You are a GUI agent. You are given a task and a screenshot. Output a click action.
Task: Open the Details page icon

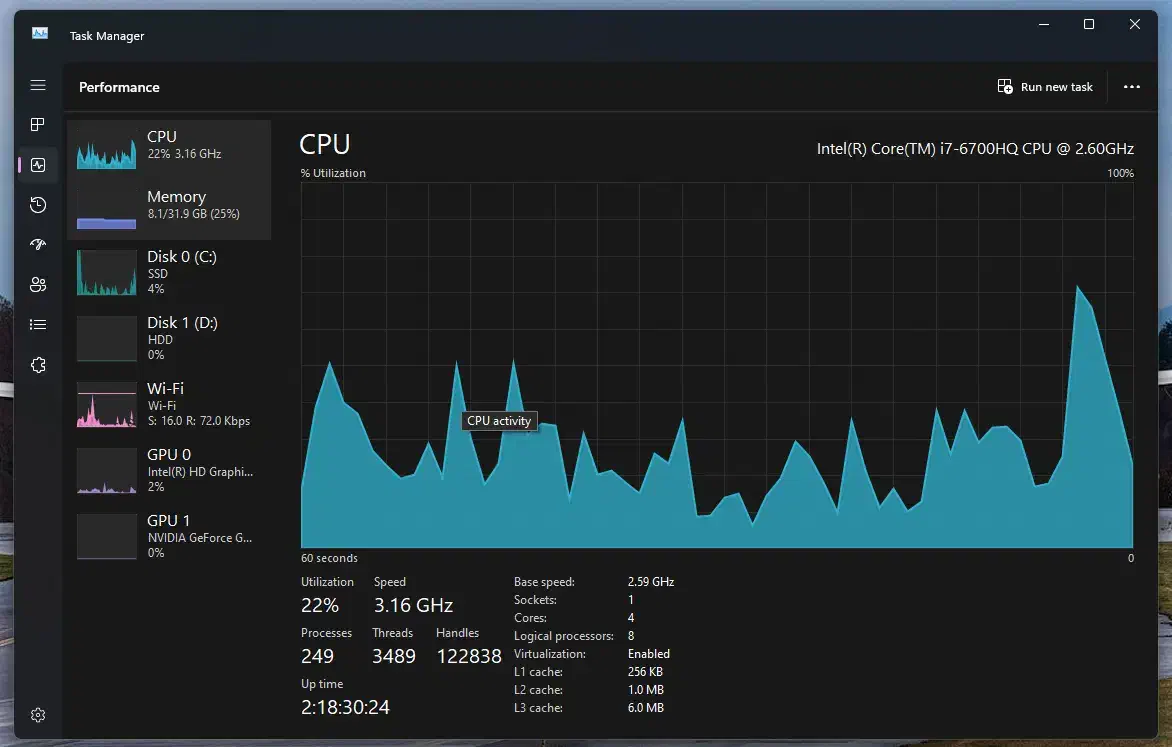pos(38,325)
